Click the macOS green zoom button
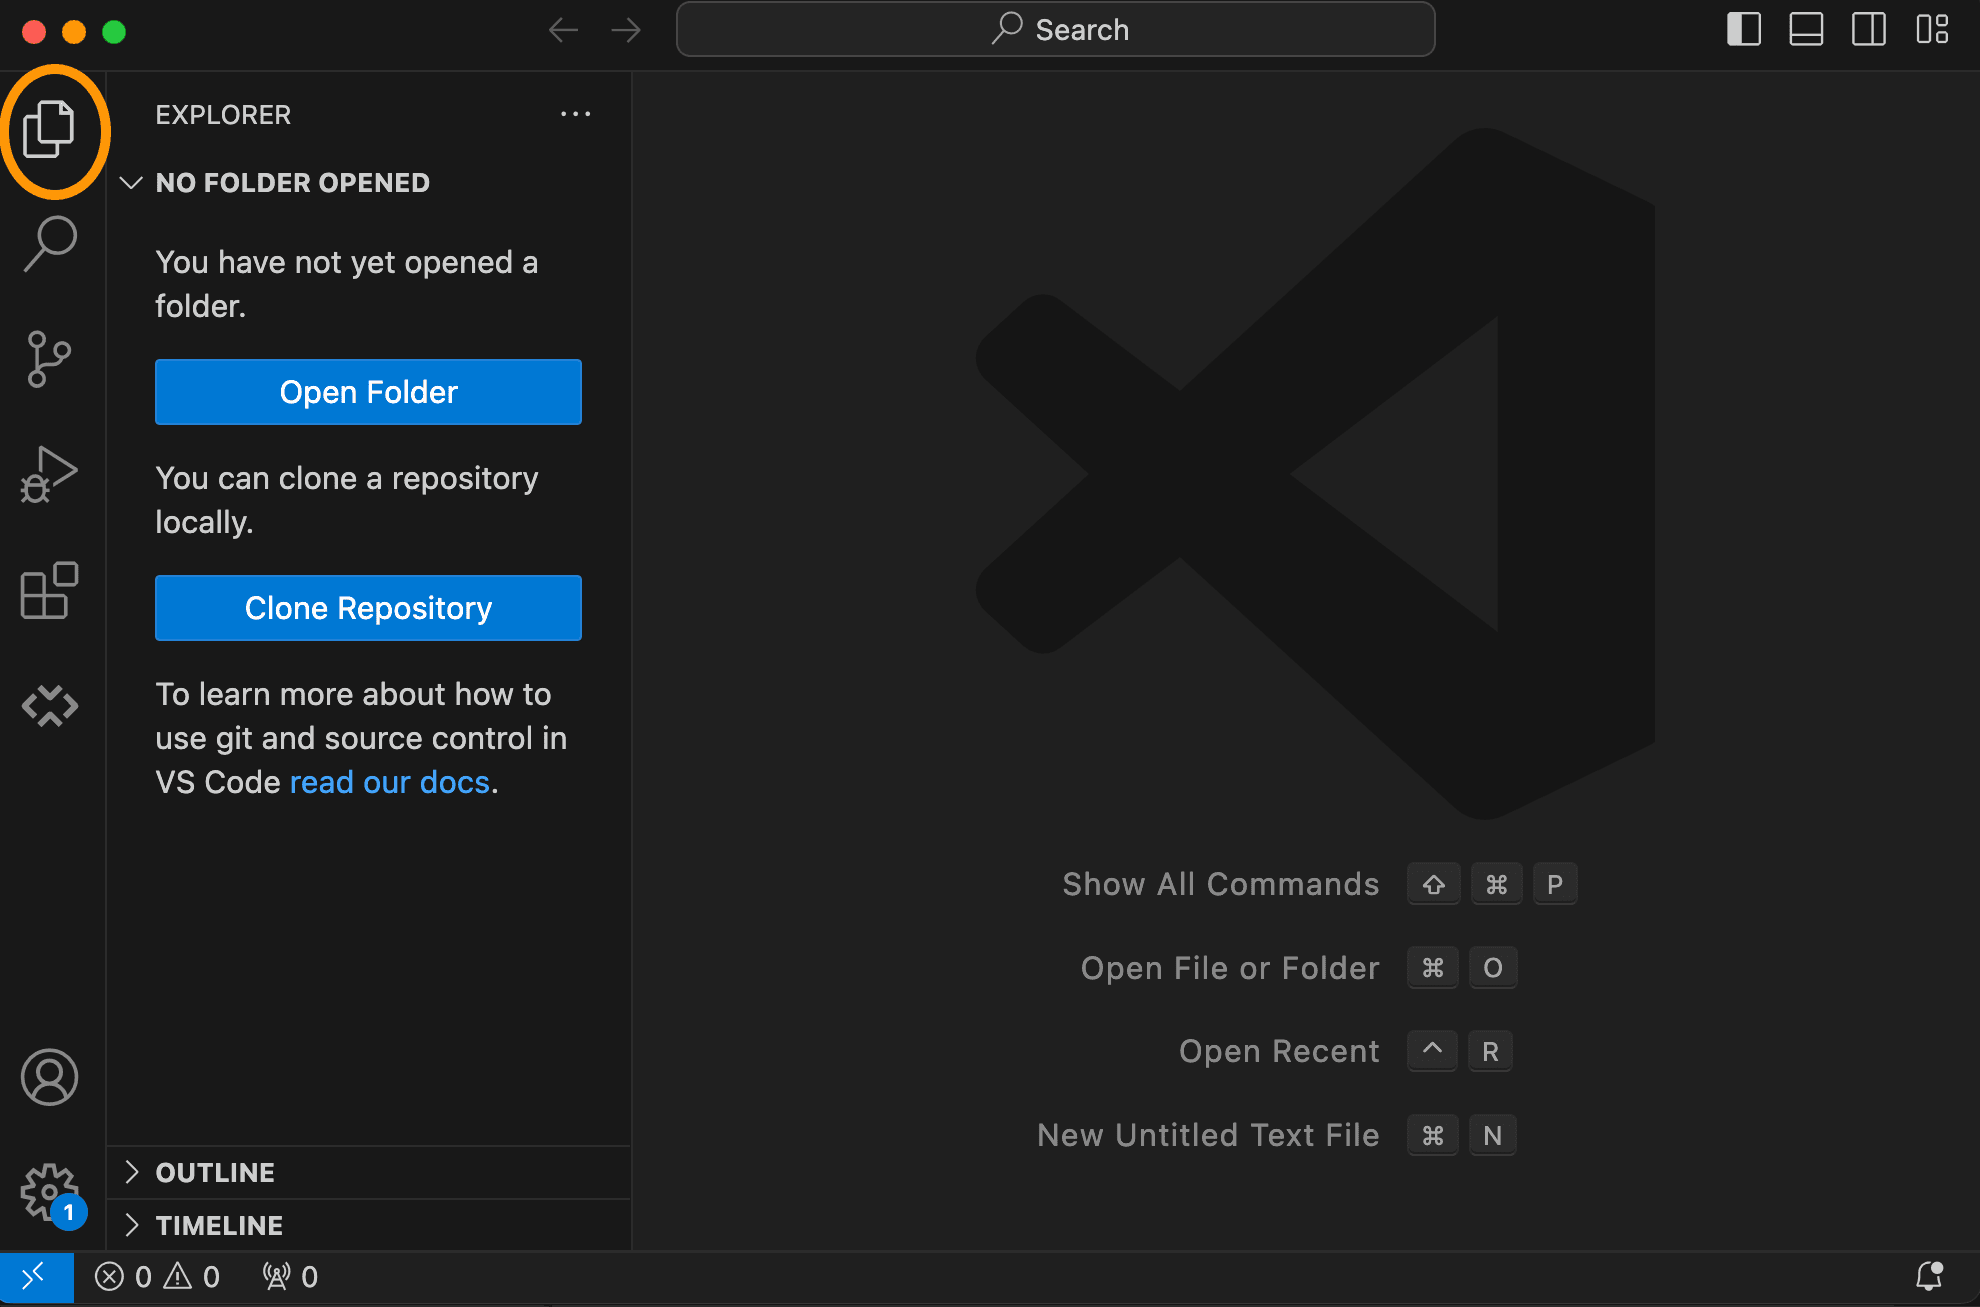This screenshot has width=1980, height=1307. 114,32
